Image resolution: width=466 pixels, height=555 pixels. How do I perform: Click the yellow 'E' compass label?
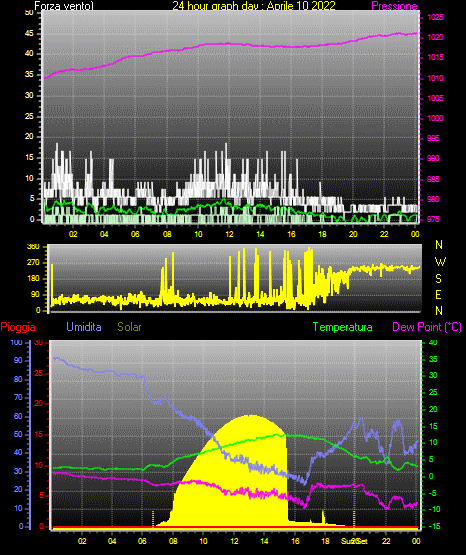pyautogui.click(x=438, y=294)
